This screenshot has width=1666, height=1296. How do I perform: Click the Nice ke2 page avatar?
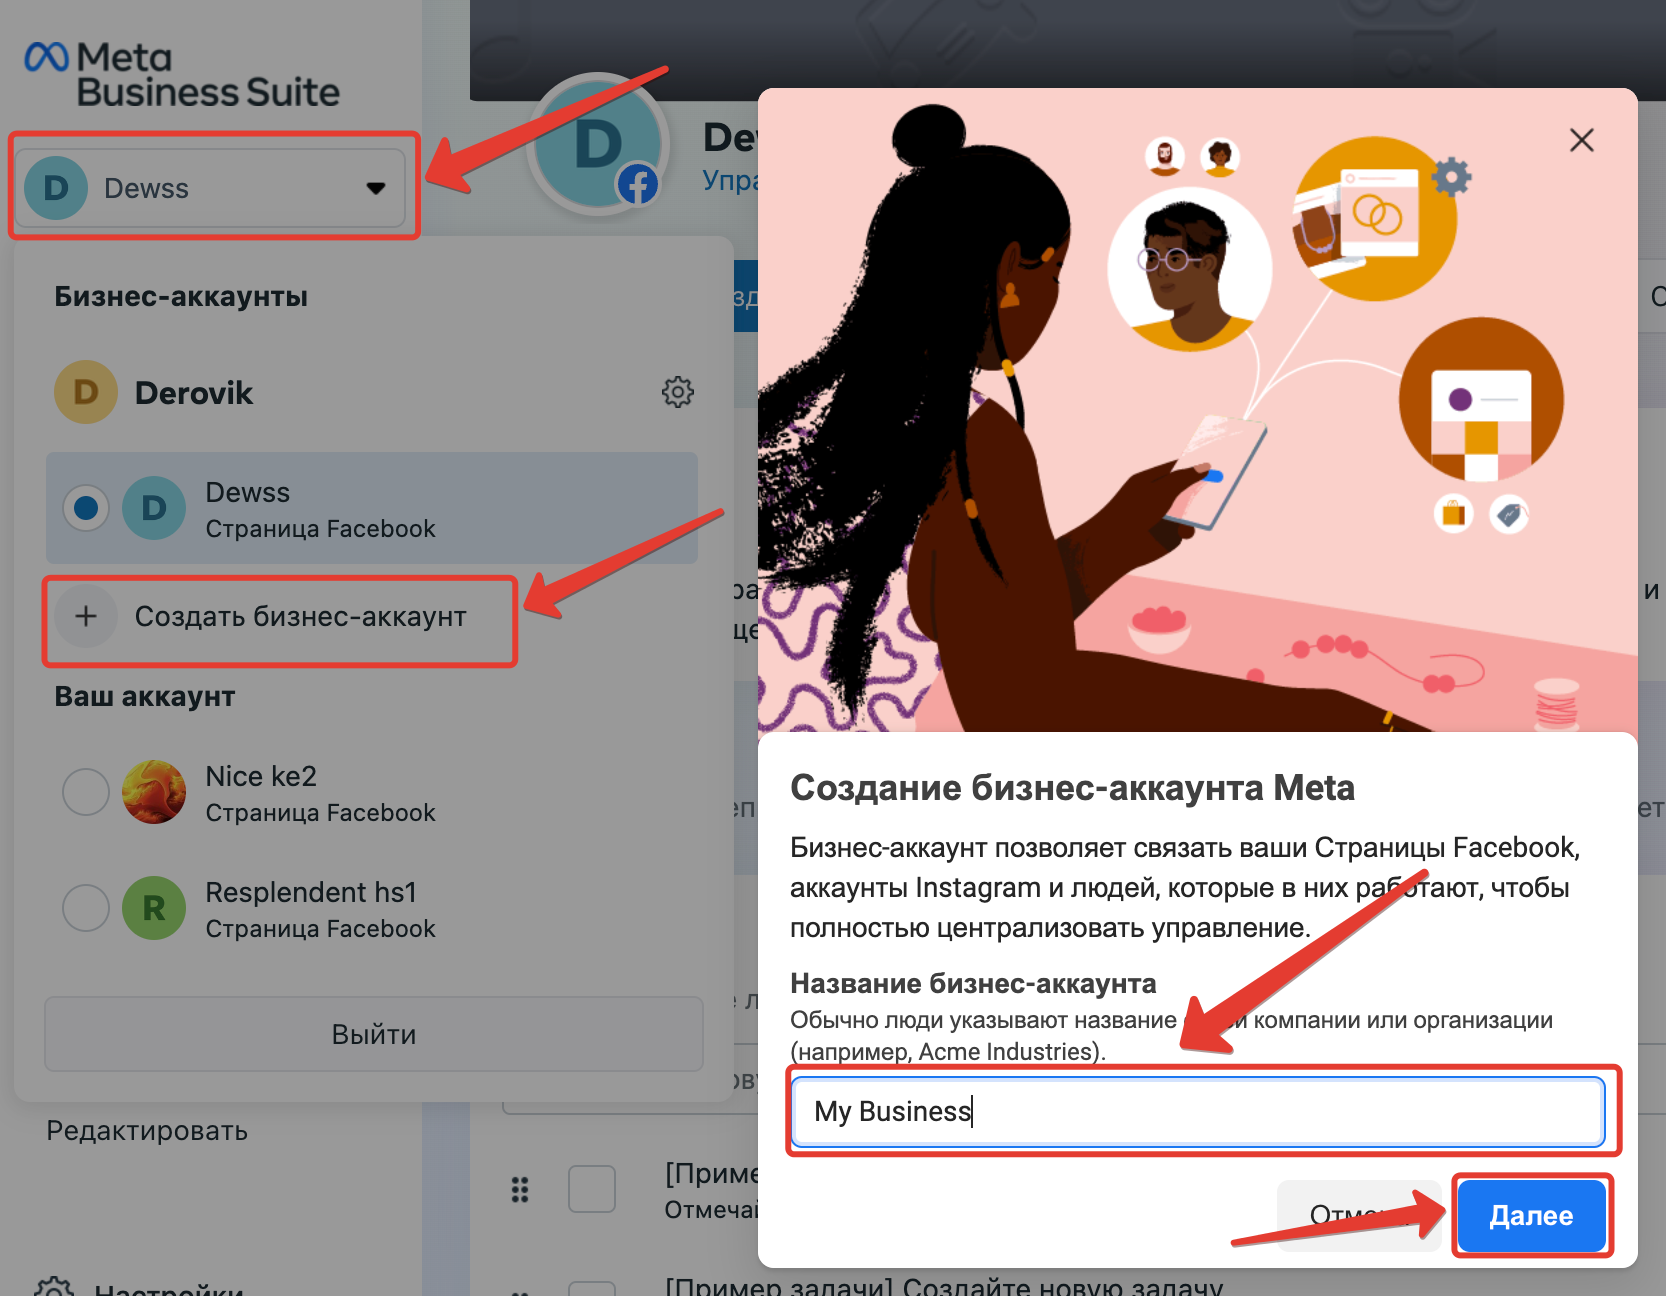pos(154,792)
